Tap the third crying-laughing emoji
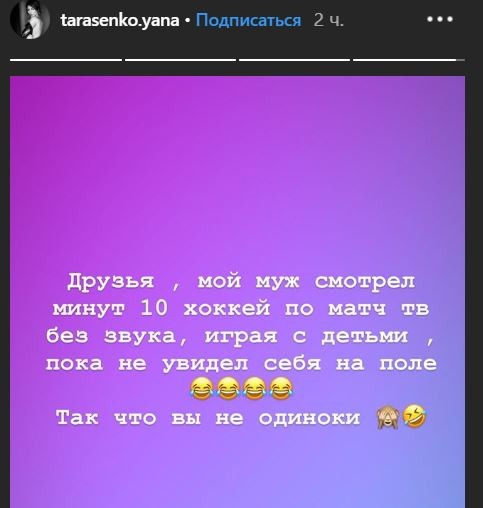The image size is (483, 508). [x=255, y=389]
